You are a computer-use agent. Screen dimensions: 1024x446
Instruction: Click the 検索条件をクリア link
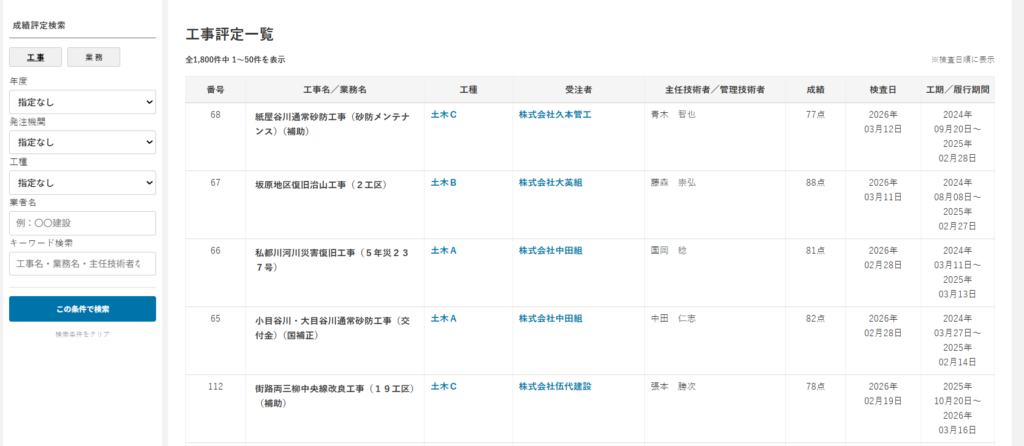(x=82, y=333)
